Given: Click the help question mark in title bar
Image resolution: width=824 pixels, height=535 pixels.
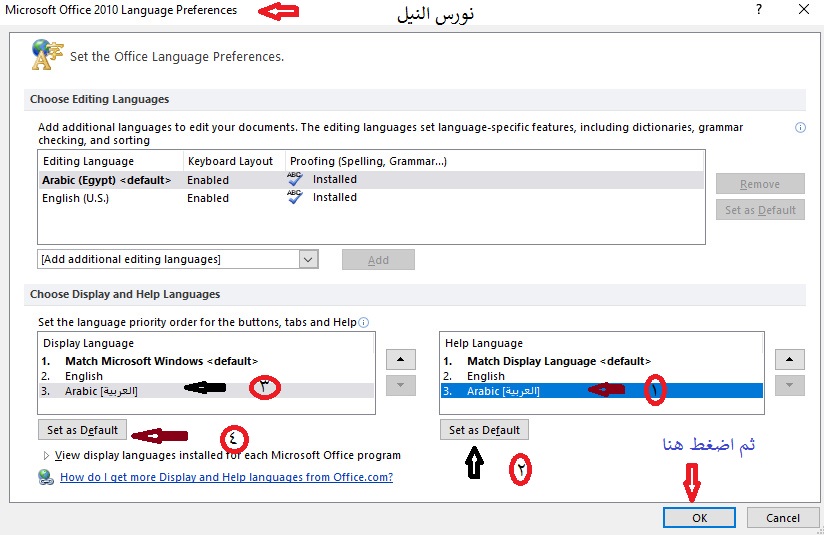Looking at the screenshot, I should click(760, 9).
